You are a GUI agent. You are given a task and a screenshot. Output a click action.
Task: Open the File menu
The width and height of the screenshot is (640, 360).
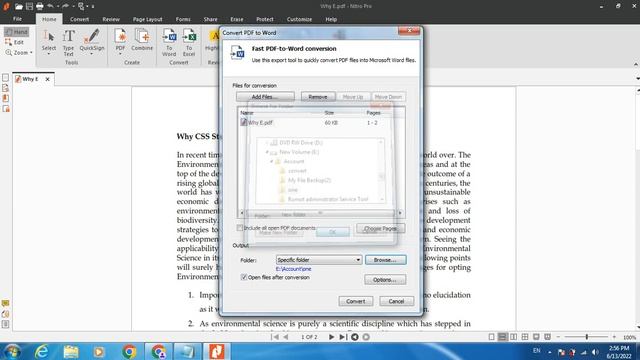[17, 19]
